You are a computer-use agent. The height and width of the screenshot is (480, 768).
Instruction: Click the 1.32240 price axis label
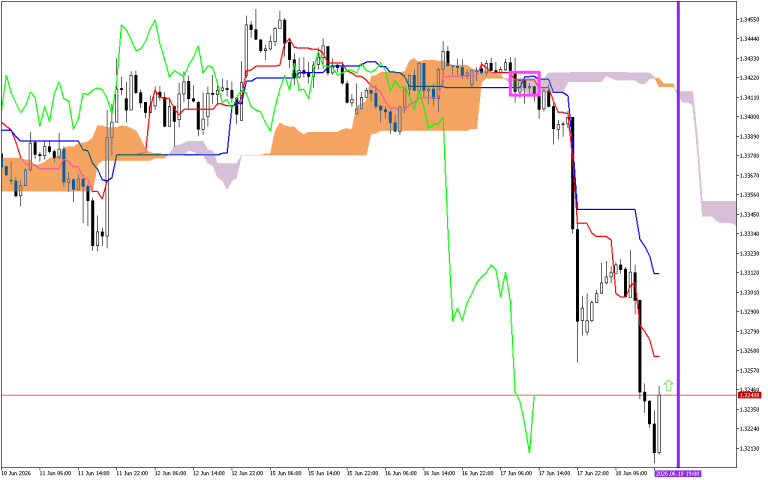(750, 429)
